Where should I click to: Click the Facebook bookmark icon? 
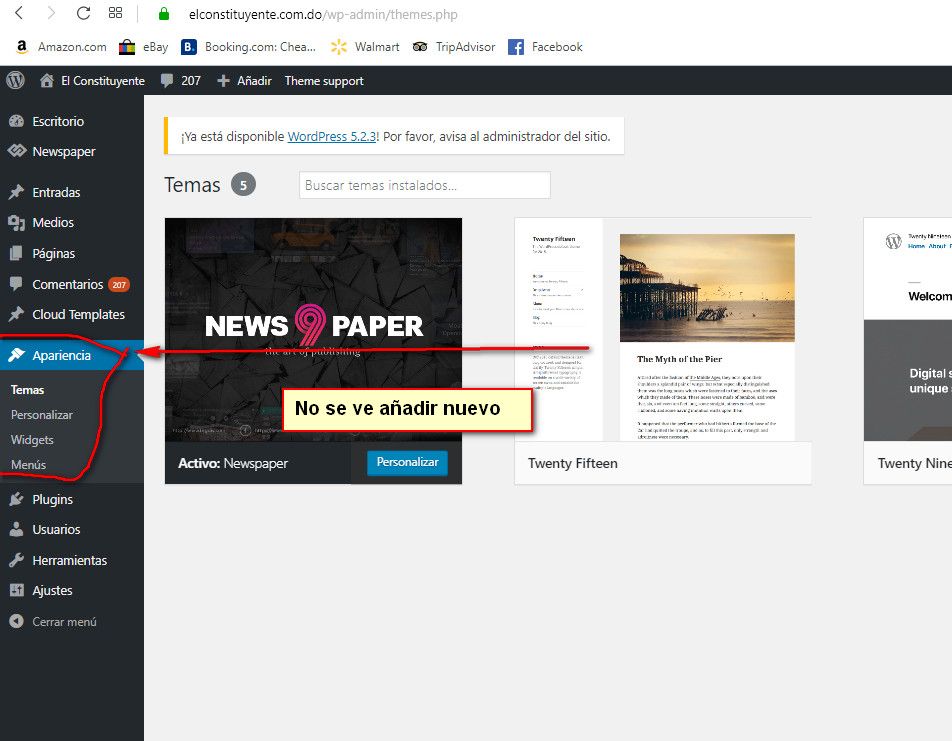click(x=515, y=47)
